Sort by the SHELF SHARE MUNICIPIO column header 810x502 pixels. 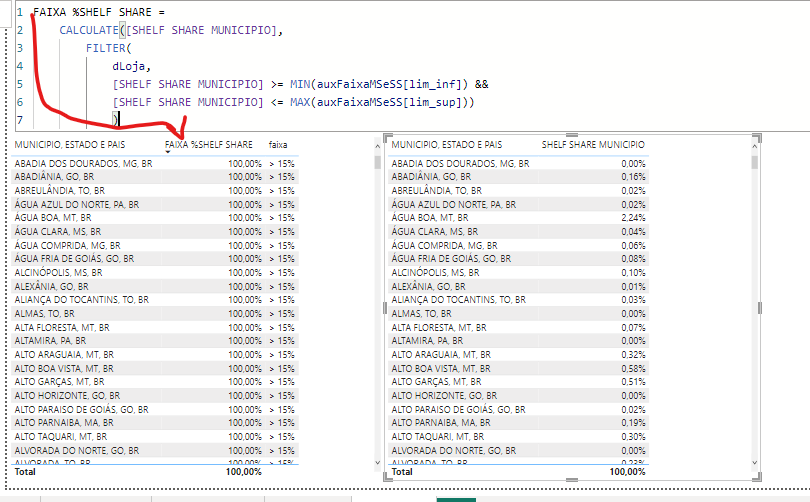(x=593, y=145)
